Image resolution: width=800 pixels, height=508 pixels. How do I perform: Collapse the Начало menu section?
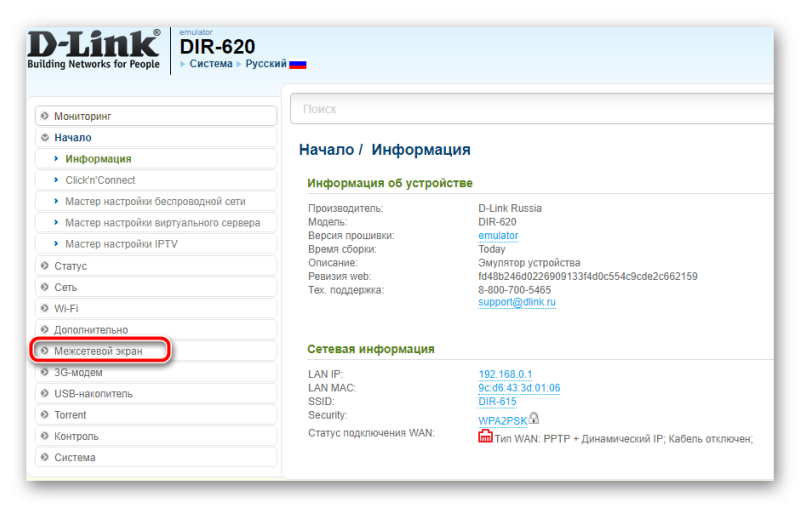(x=156, y=138)
